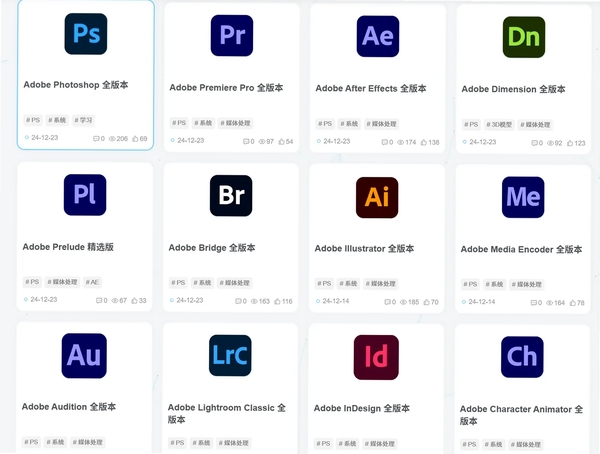
Task: Open the Prelude Pl icon
Action: coord(85,195)
